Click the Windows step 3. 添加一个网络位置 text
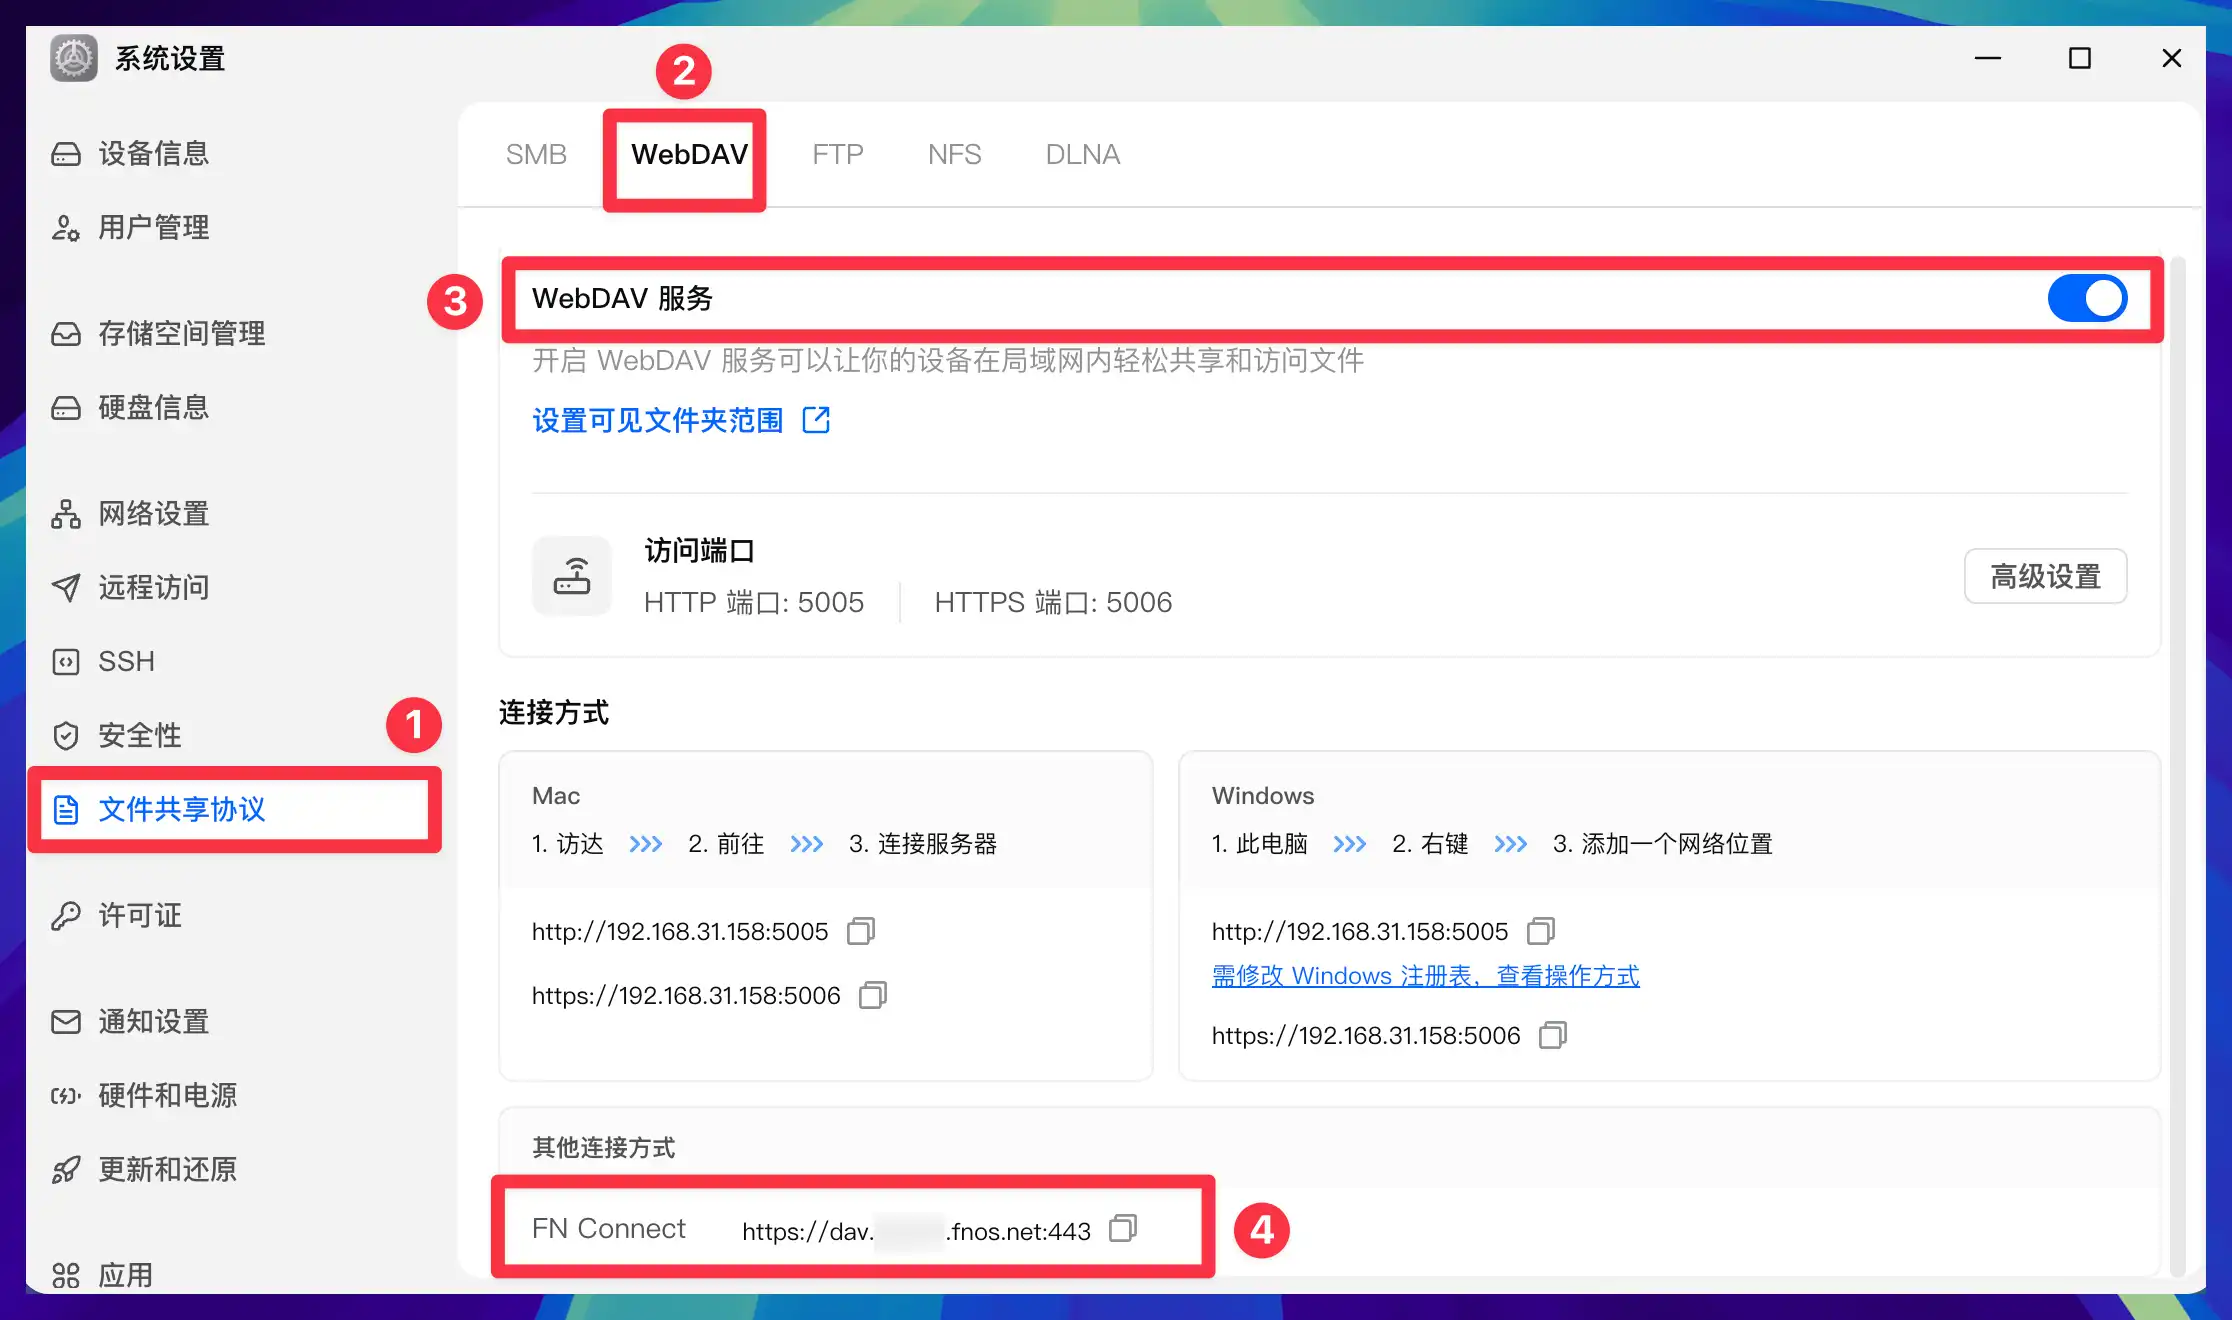2232x1320 pixels. (1662, 844)
